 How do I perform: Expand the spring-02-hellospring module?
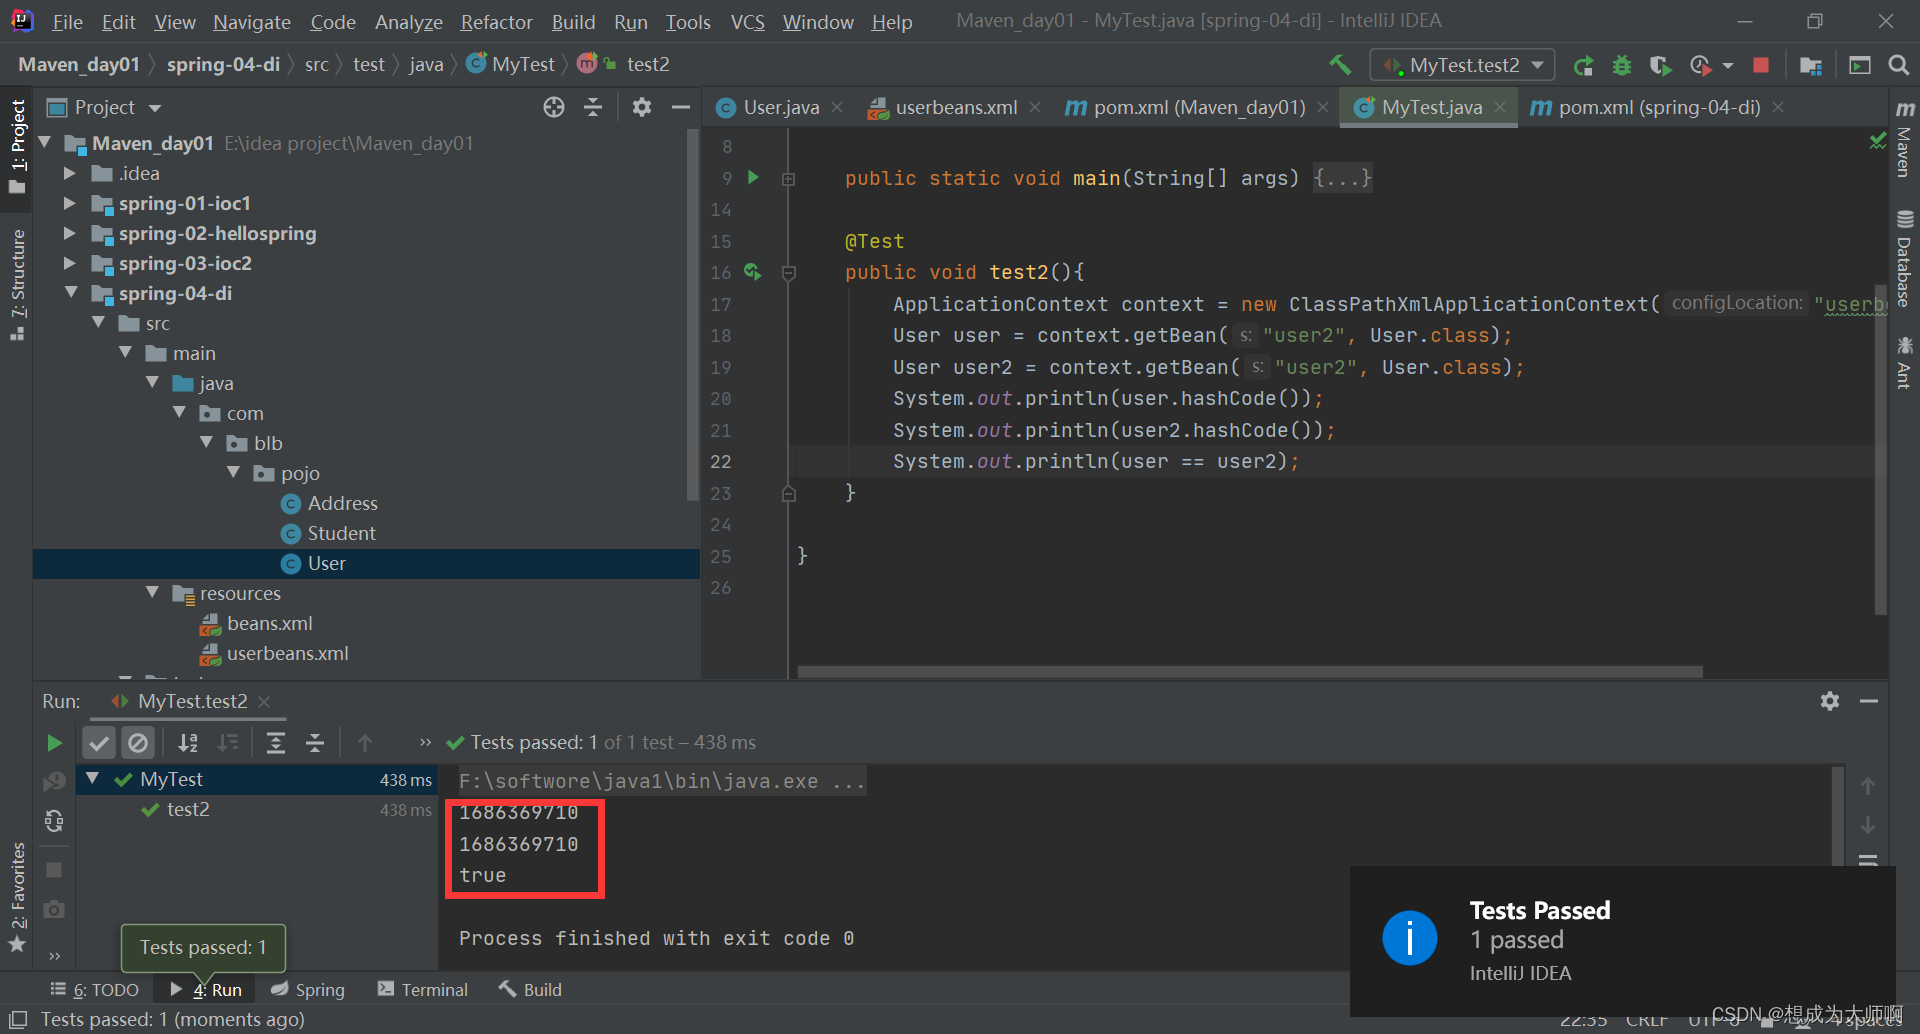click(69, 233)
